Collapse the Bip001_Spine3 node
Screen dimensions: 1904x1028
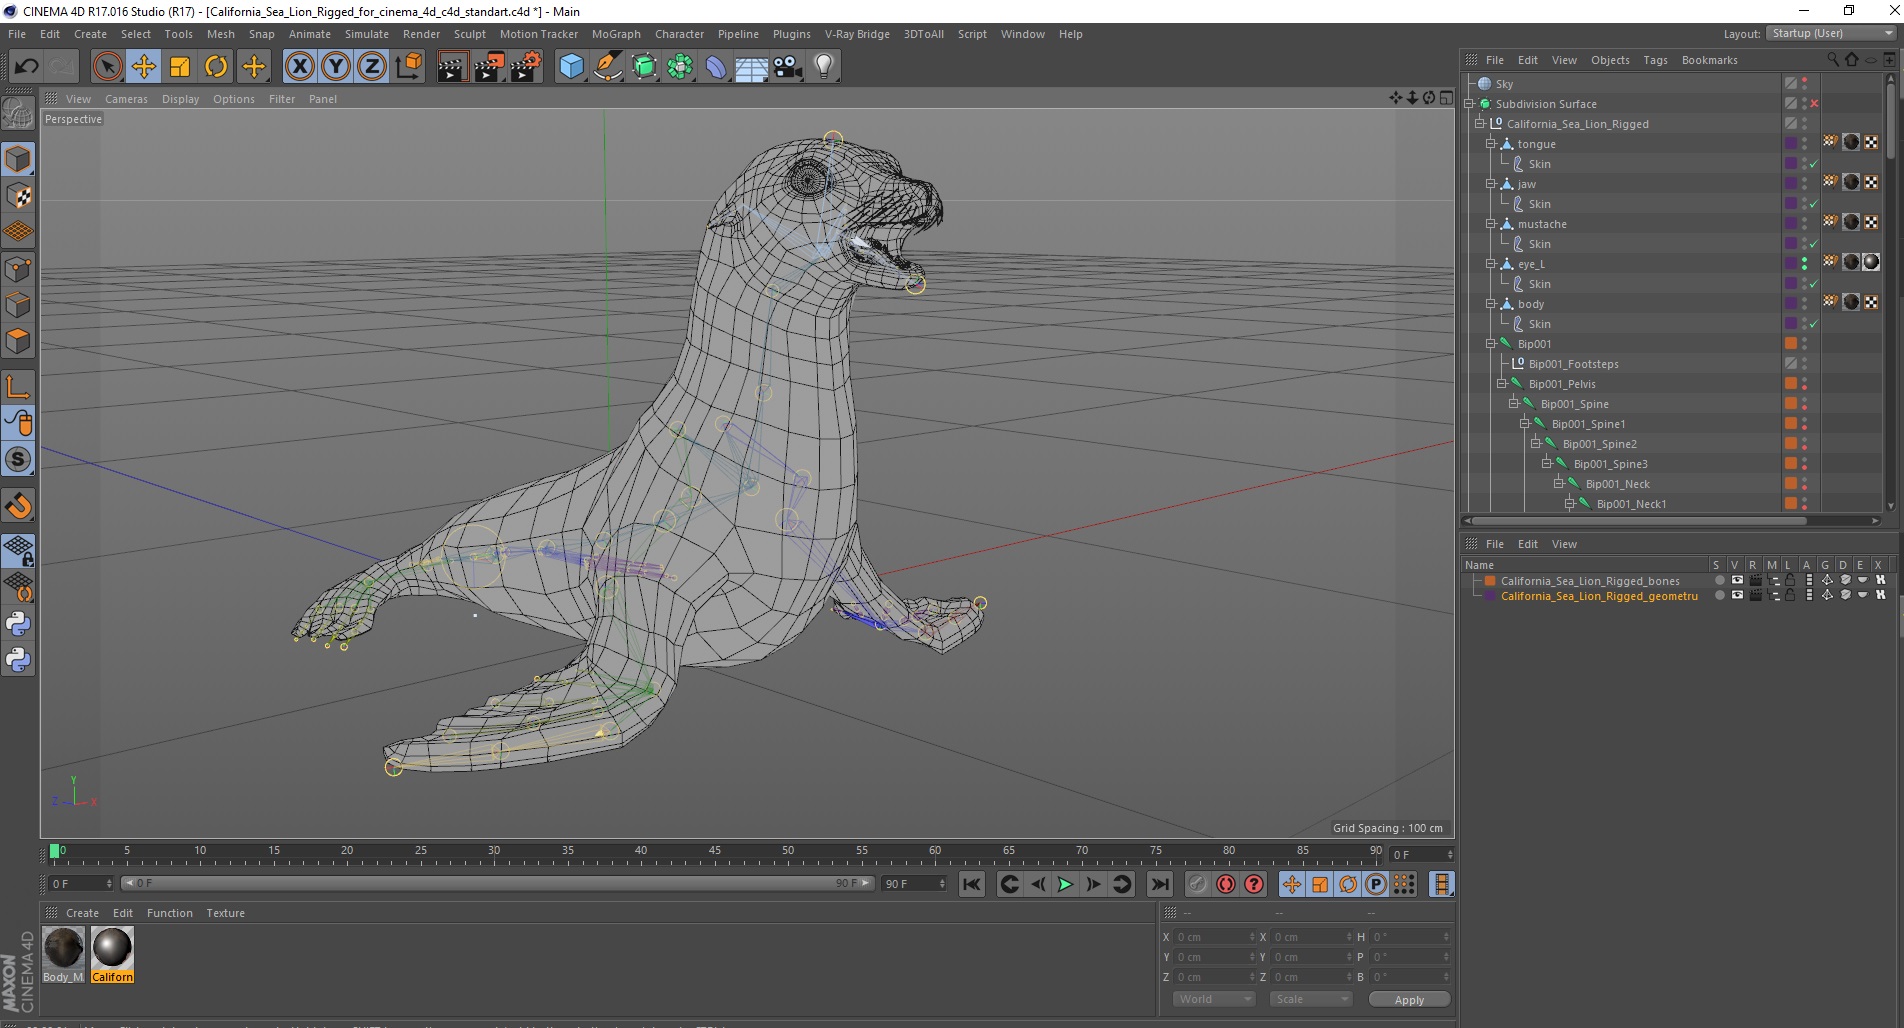tap(1547, 464)
